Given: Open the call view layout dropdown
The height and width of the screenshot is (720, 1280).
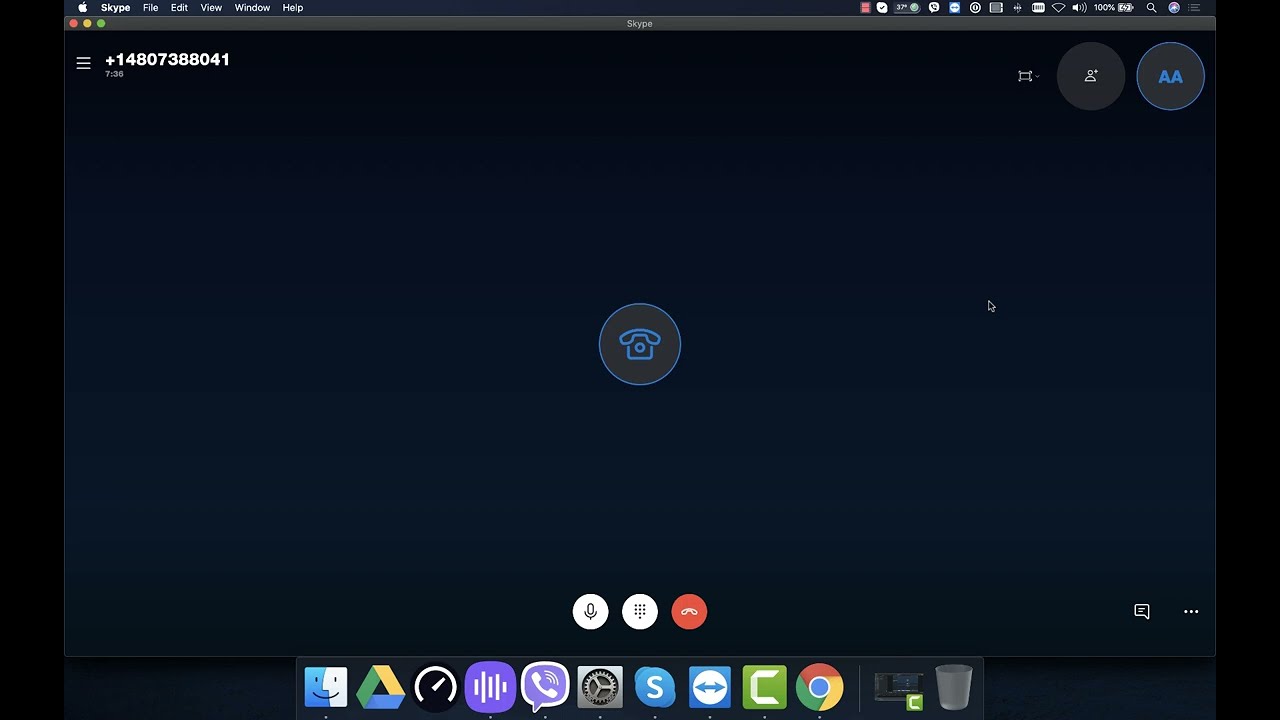Looking at the screenshot, I should [x=1028, y=76].
